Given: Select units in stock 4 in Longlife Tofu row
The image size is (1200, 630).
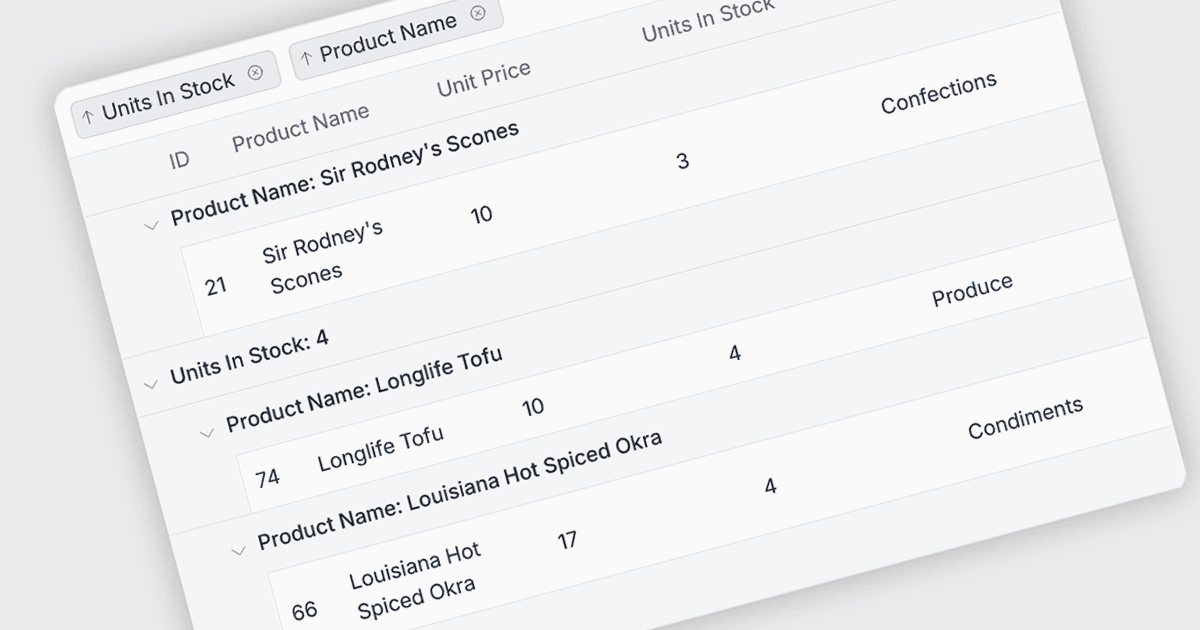Looking at the screenshot, I should (735, 353).
